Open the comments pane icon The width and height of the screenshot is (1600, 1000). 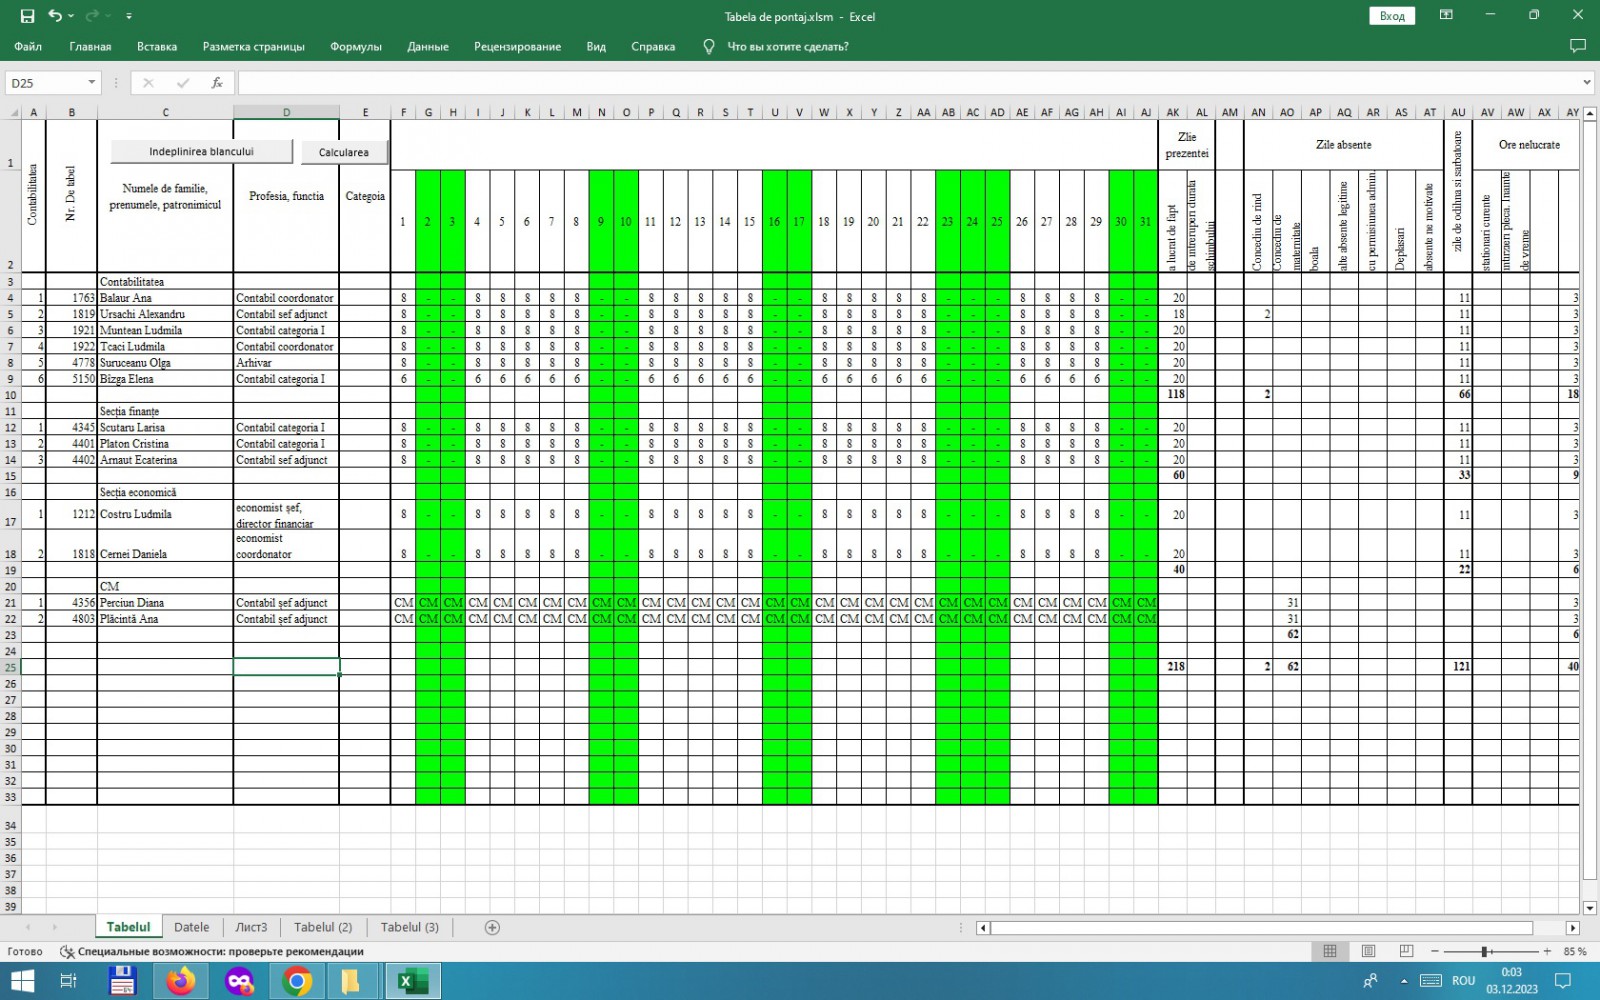pyautogui.click(x=1578, y=46)
